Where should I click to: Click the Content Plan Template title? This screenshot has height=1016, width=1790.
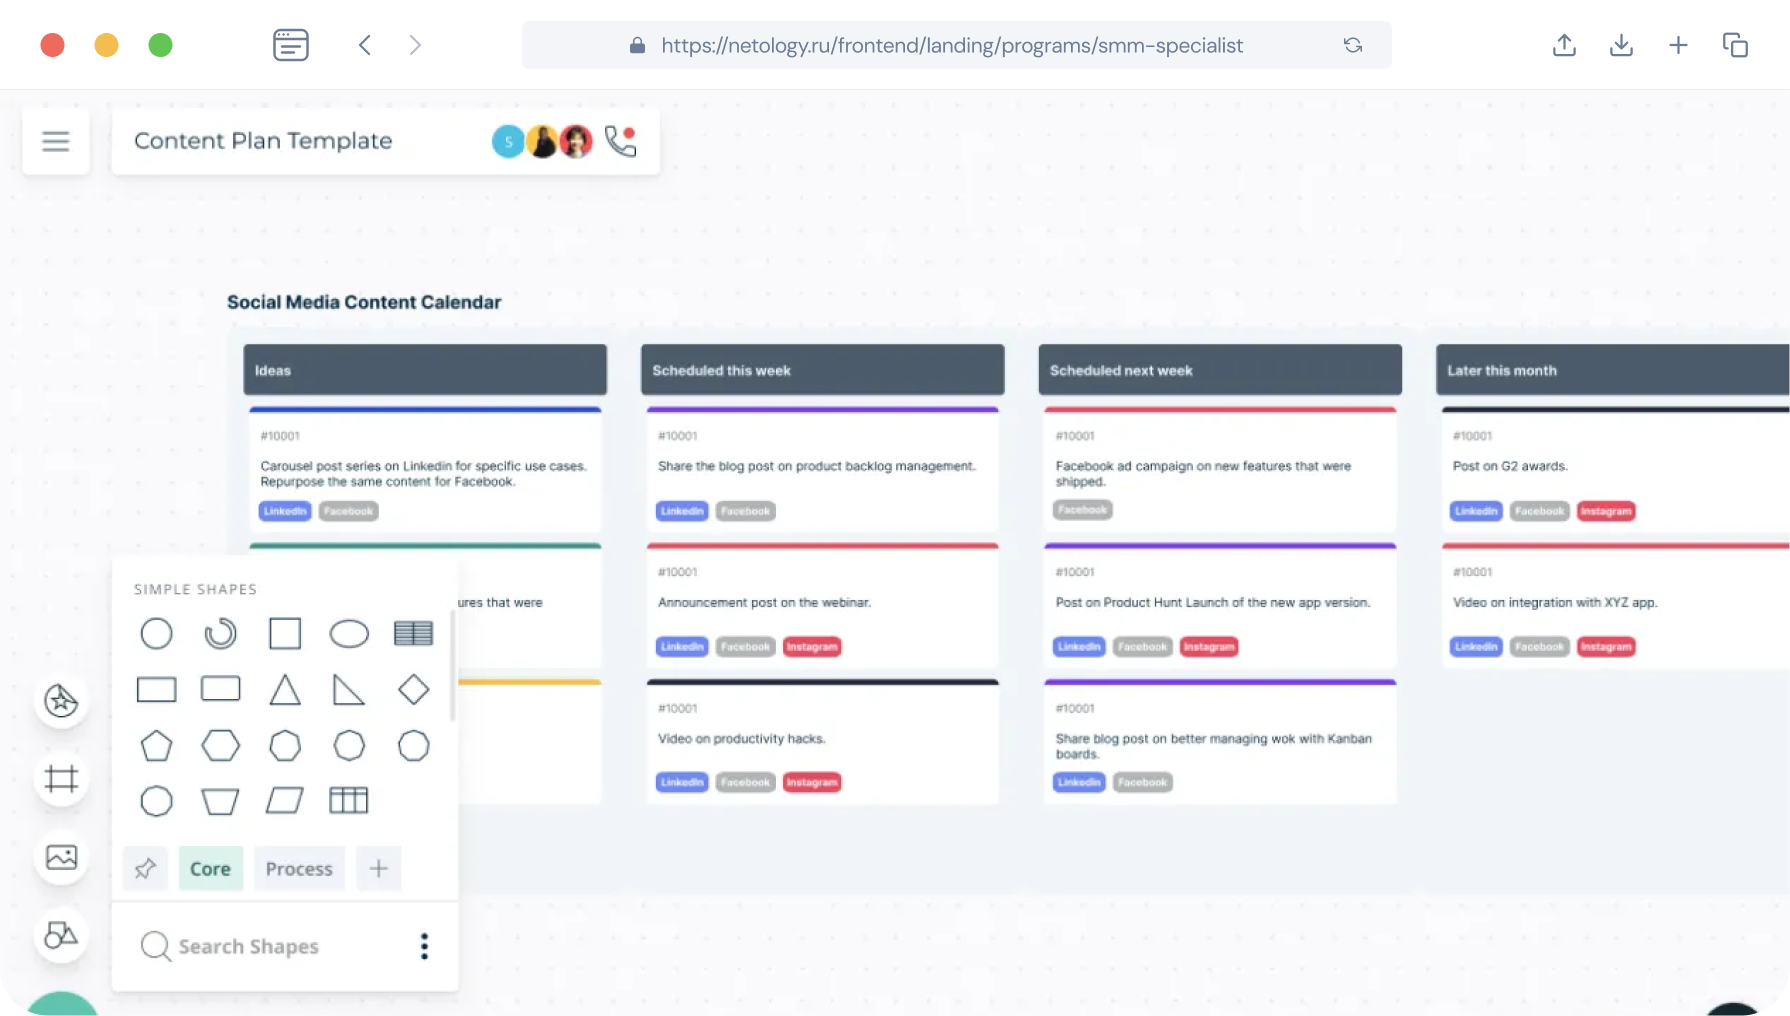point(263,141)
